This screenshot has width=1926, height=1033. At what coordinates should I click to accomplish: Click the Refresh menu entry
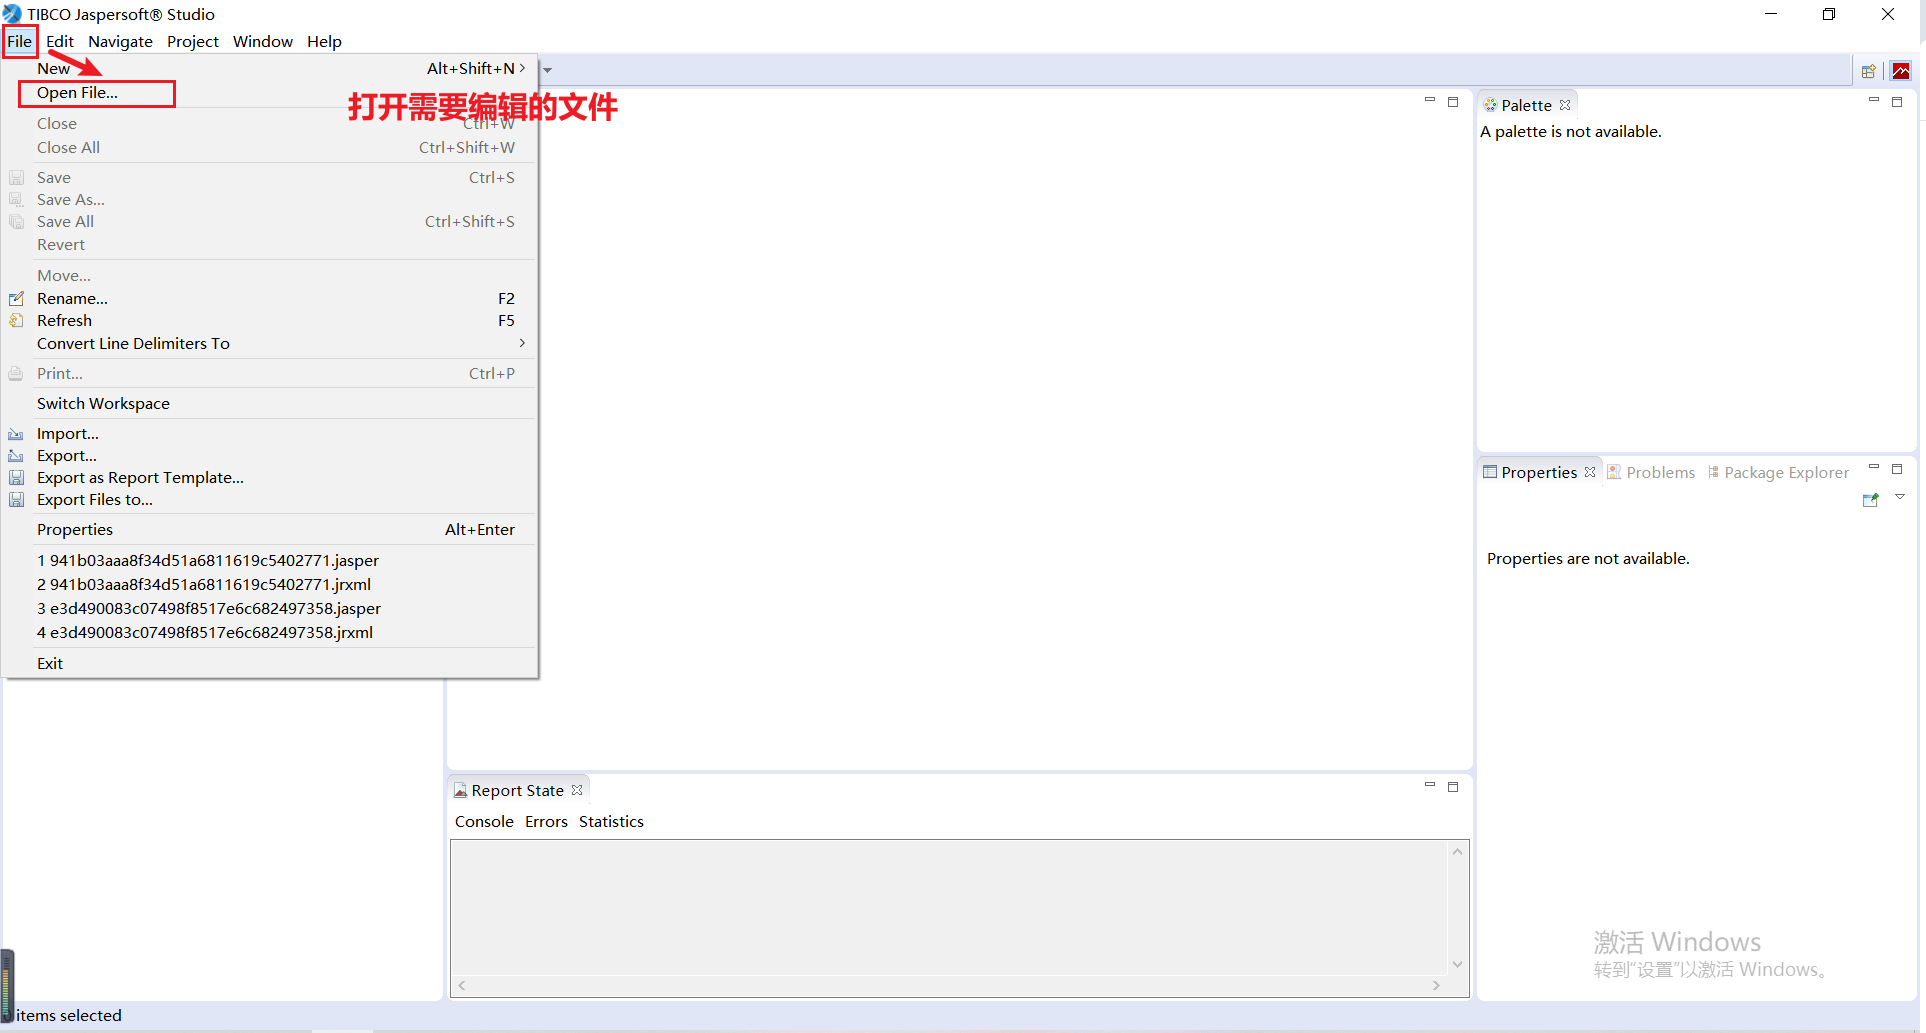pos(270,320)
